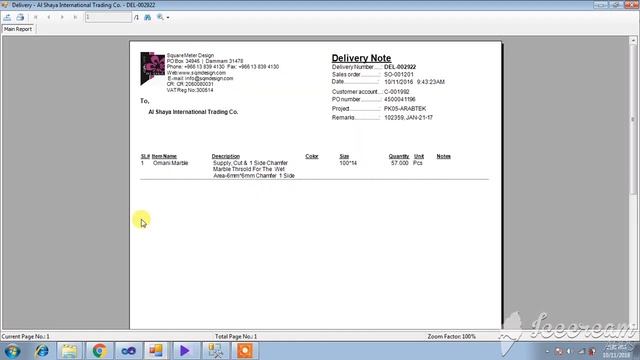Go to the previous page arrow
The width and height of the screenshot is (640, 360).
click(49, 17)
